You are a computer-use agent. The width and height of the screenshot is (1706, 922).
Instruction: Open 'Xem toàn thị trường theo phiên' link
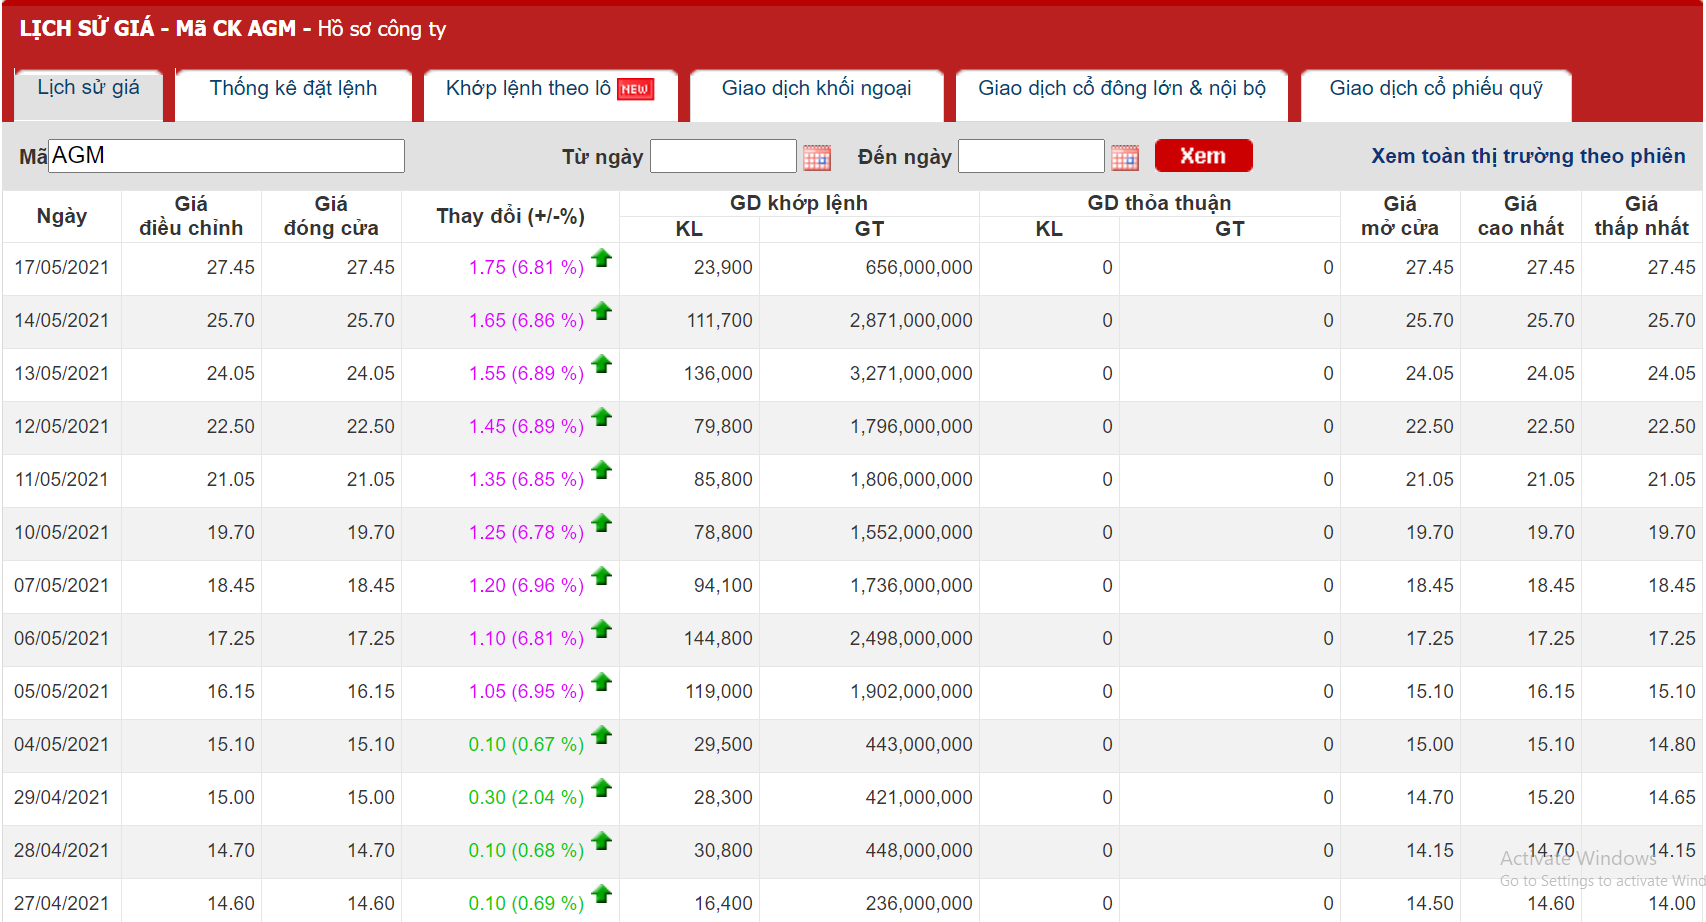tap(1527, 156)
